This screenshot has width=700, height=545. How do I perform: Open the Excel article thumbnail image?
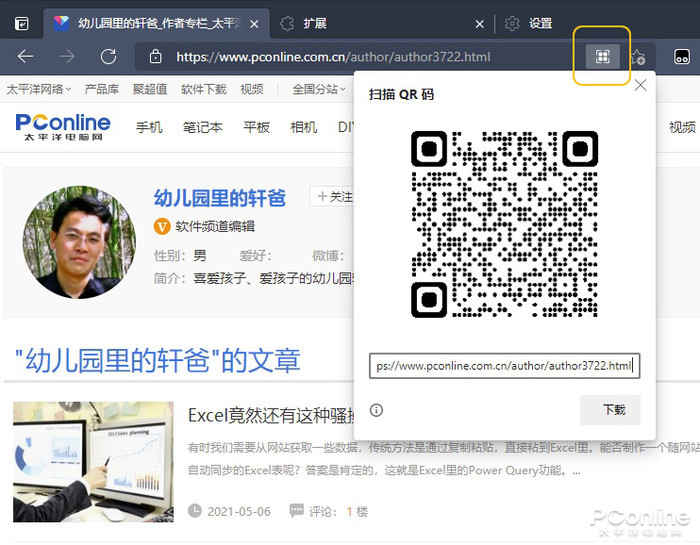pos(93,462)
